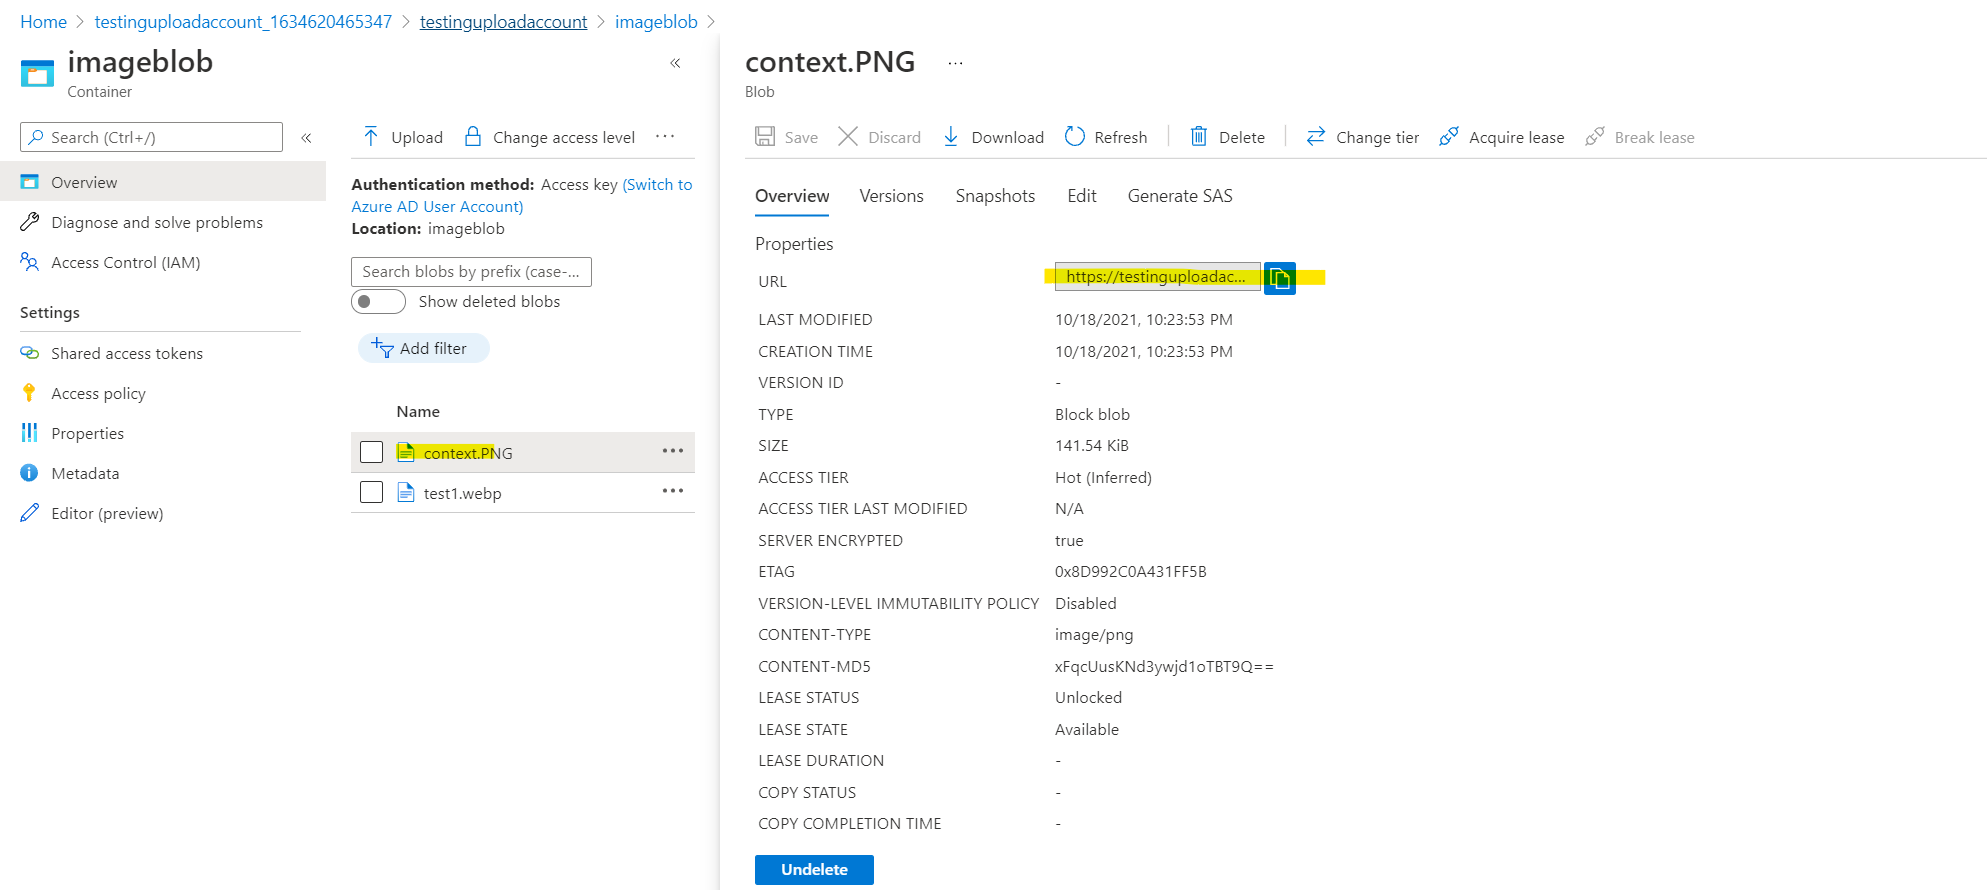This screenshot has width=1987, height=890.
Task: Click the blob URL text field
Action: point(1157,277)
